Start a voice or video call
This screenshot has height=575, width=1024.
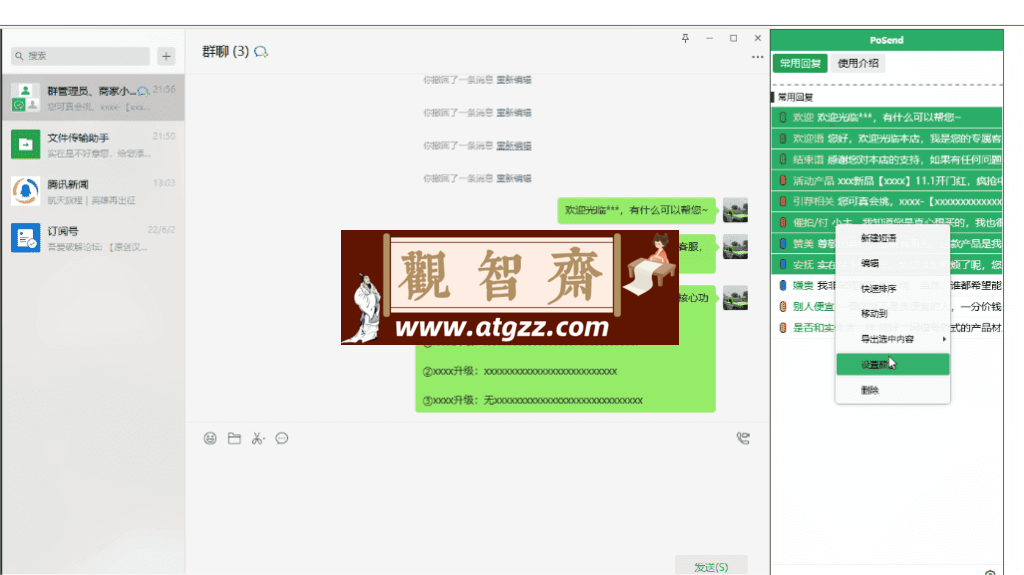[x=743, y=438]
